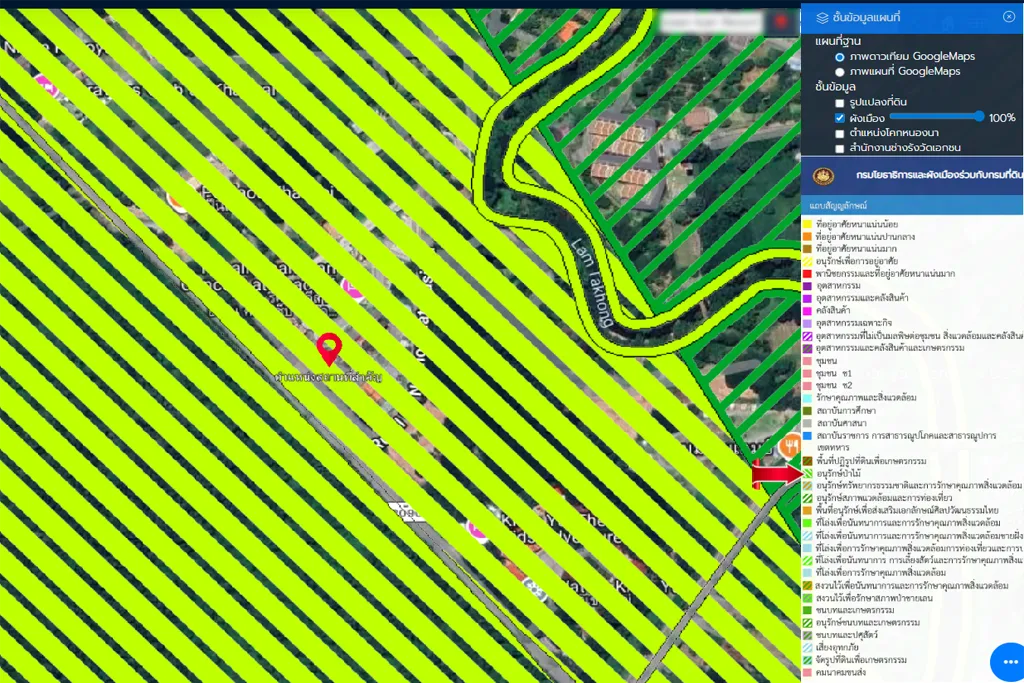Enable ตำแหน่งโคกหนองนา layer checkbox

point(840,133)
